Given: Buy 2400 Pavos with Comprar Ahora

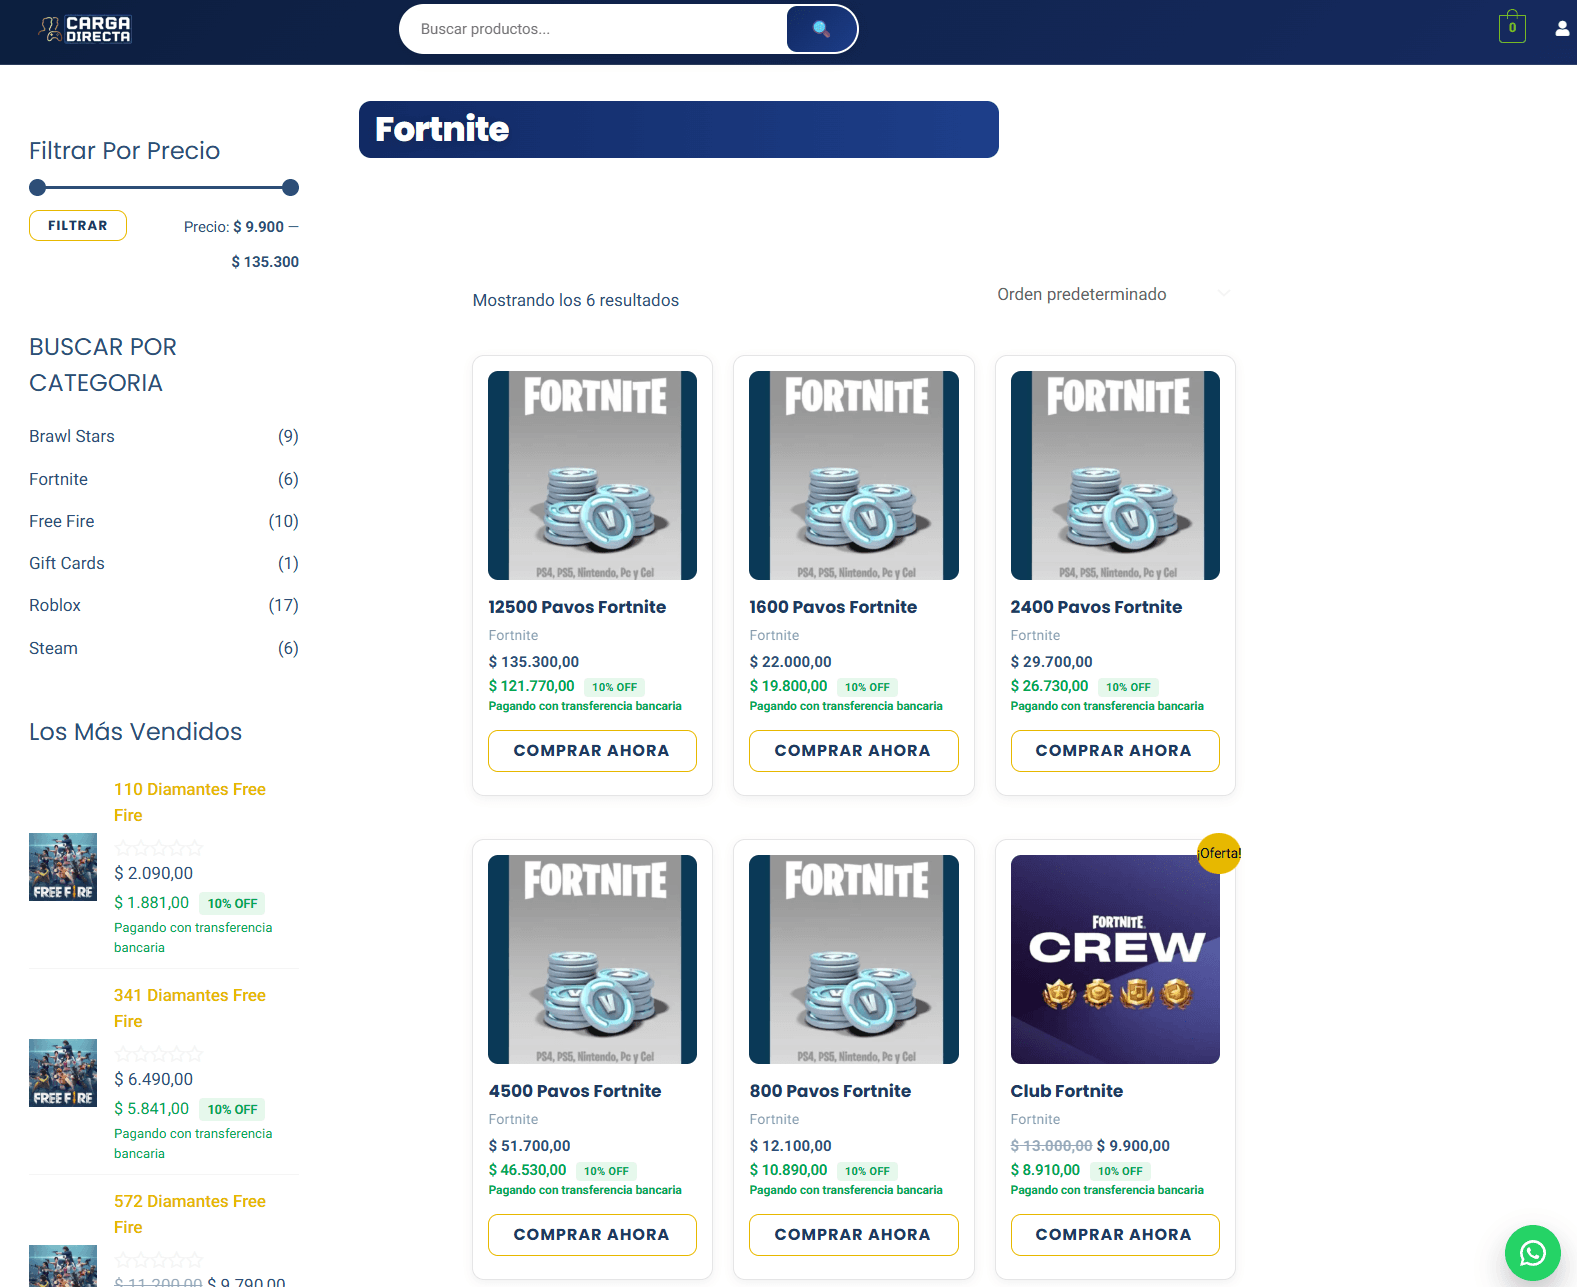Looking at the screenshot, I should point(1115,751).
